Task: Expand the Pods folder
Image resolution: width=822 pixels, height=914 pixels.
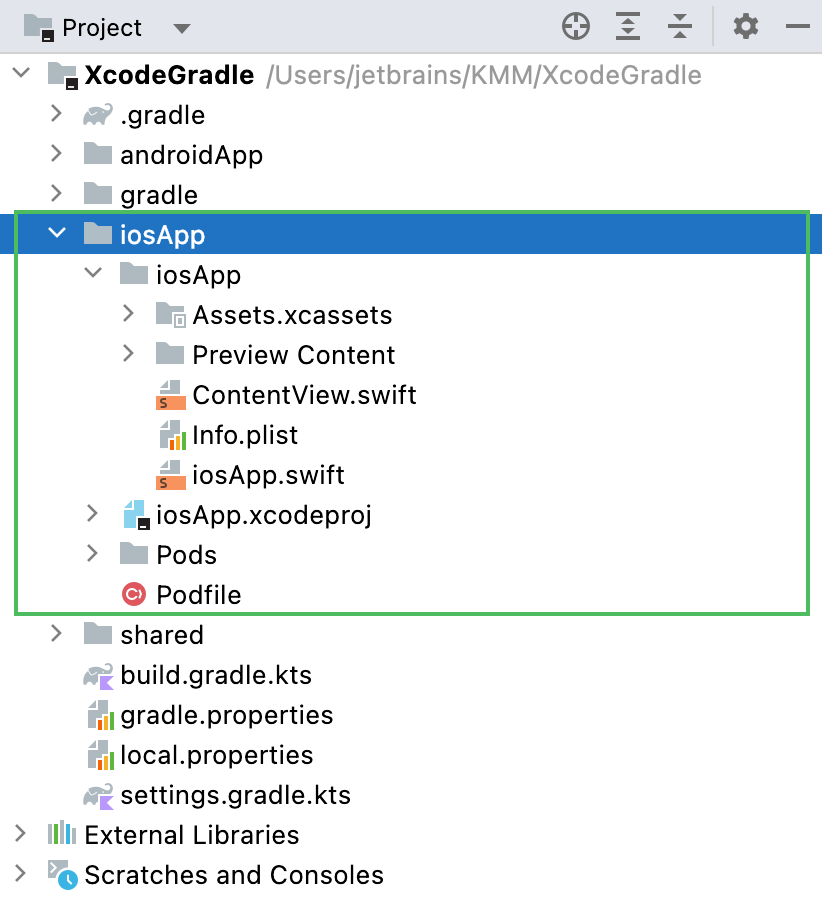Action: 93,554
